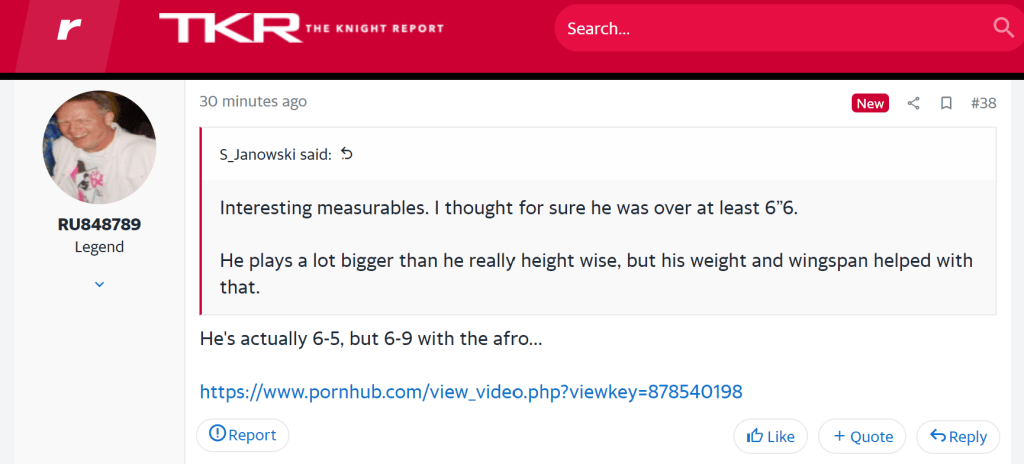The height and width of the screenshot is (464, 1024).
Task: Click the red "New" badge
Action: (x=870, y=103)
